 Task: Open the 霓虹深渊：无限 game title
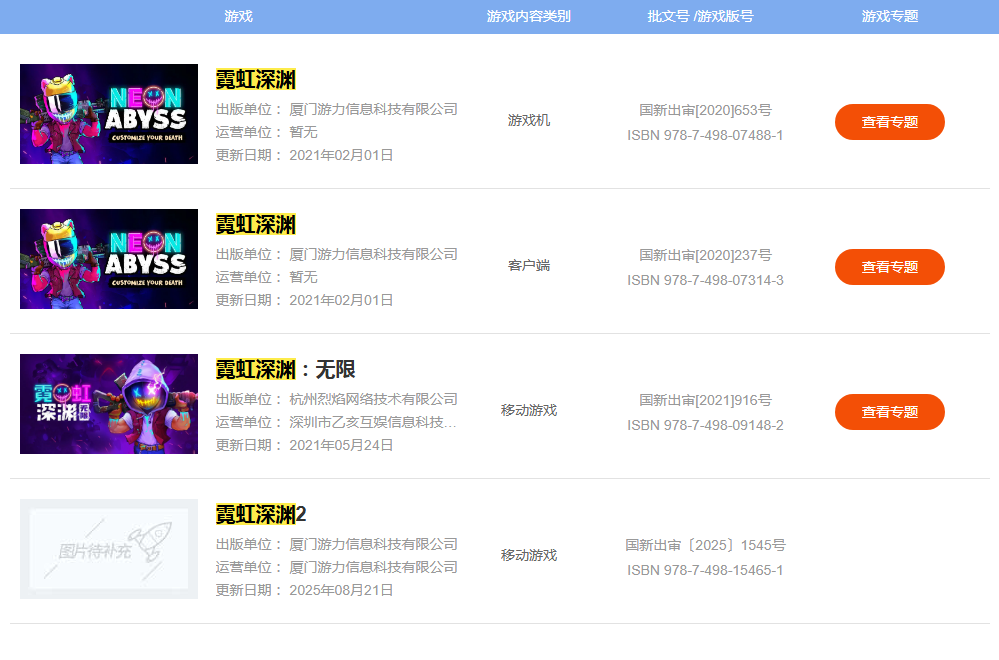(285, 369)
